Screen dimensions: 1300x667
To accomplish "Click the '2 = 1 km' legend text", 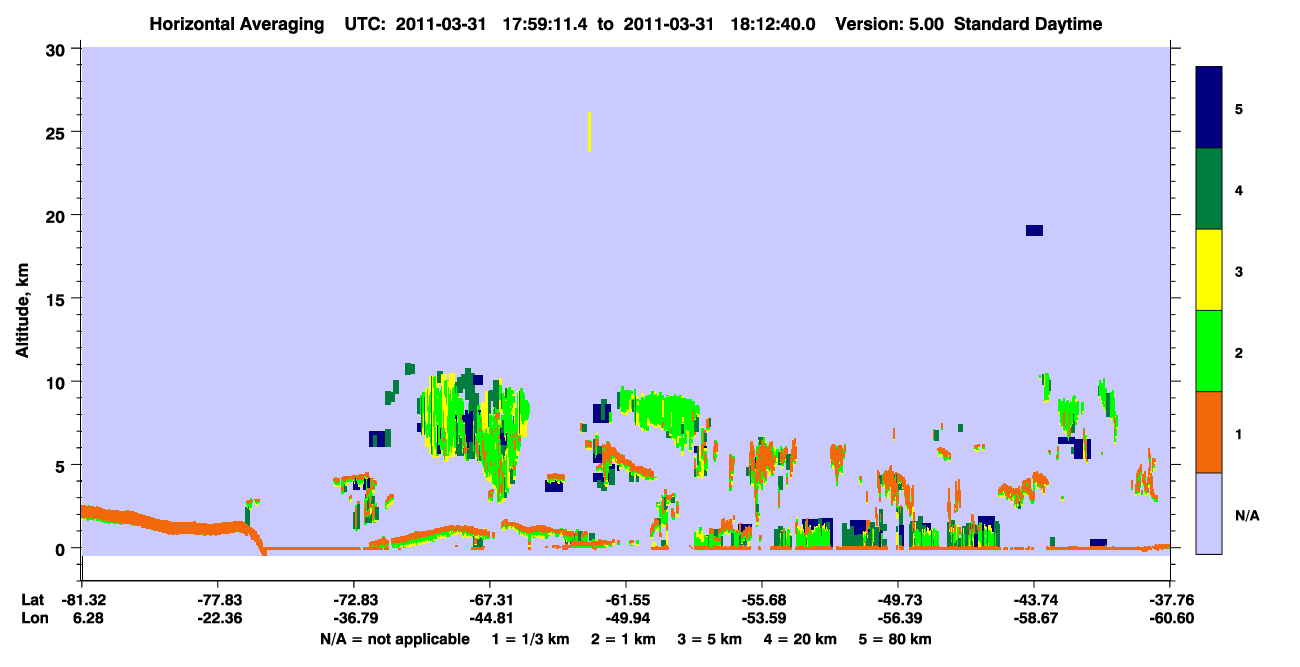I will [x=625, y=639].
